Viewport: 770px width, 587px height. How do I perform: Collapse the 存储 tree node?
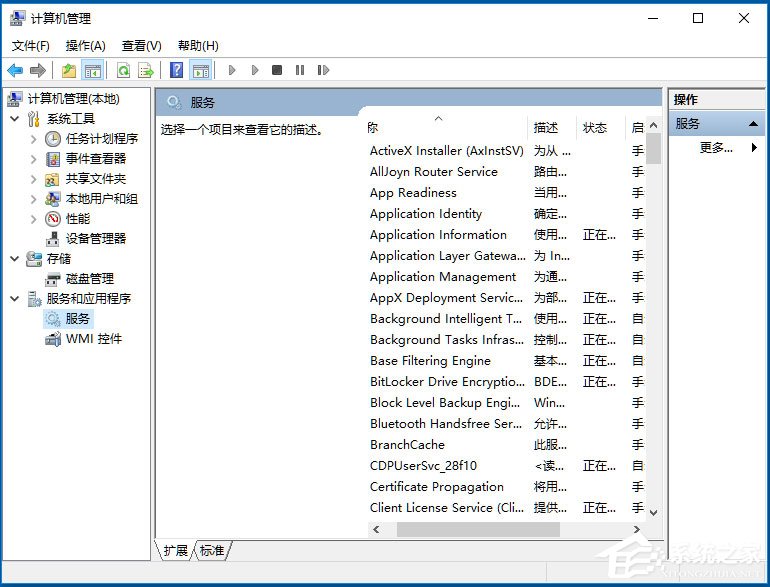tap(15, 258)
